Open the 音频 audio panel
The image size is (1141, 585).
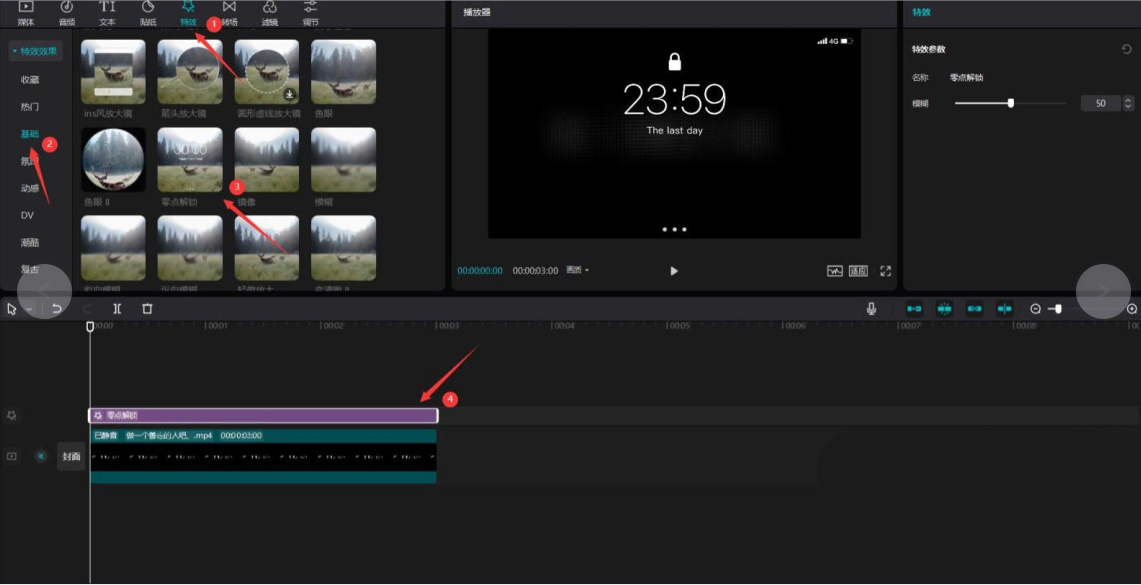67,13
